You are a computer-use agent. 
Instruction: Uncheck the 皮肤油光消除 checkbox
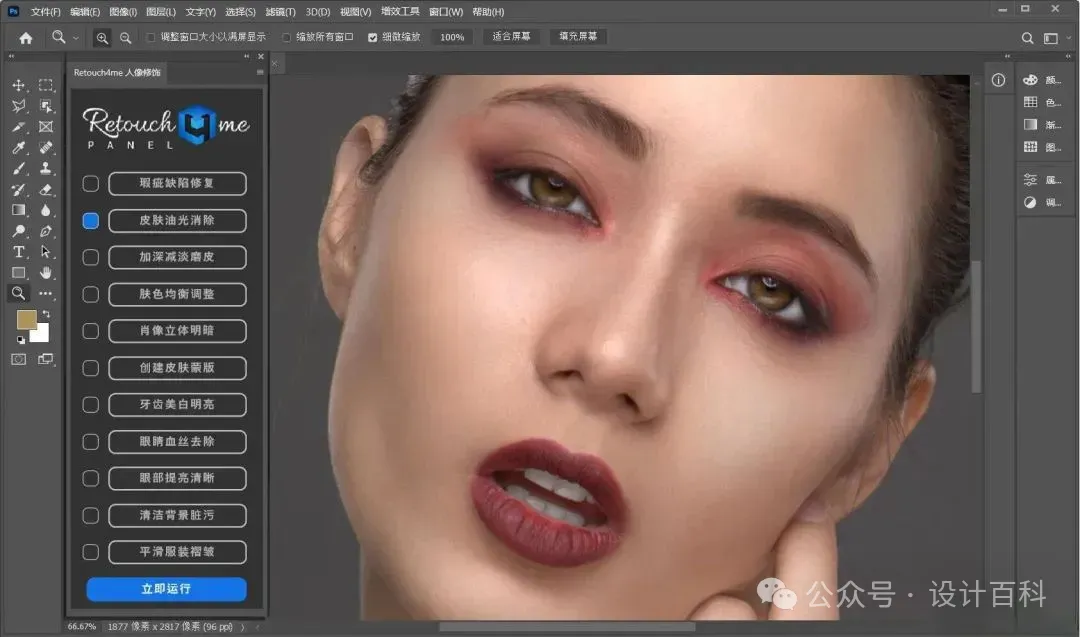(90, 220)
